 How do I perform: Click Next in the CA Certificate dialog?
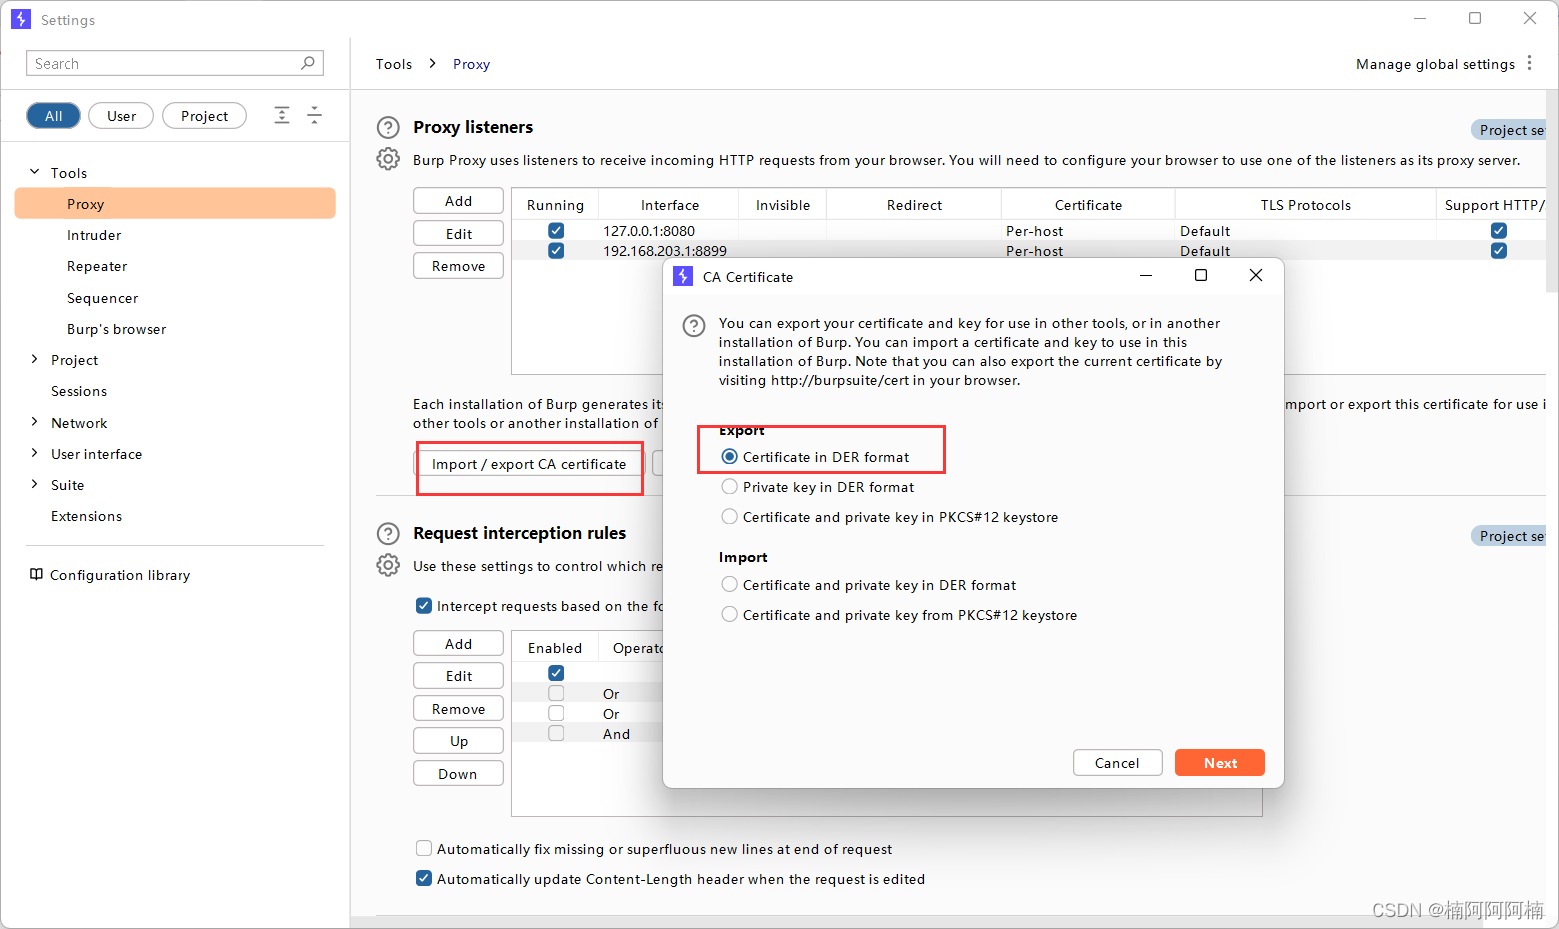click(x=1220, y=762)
